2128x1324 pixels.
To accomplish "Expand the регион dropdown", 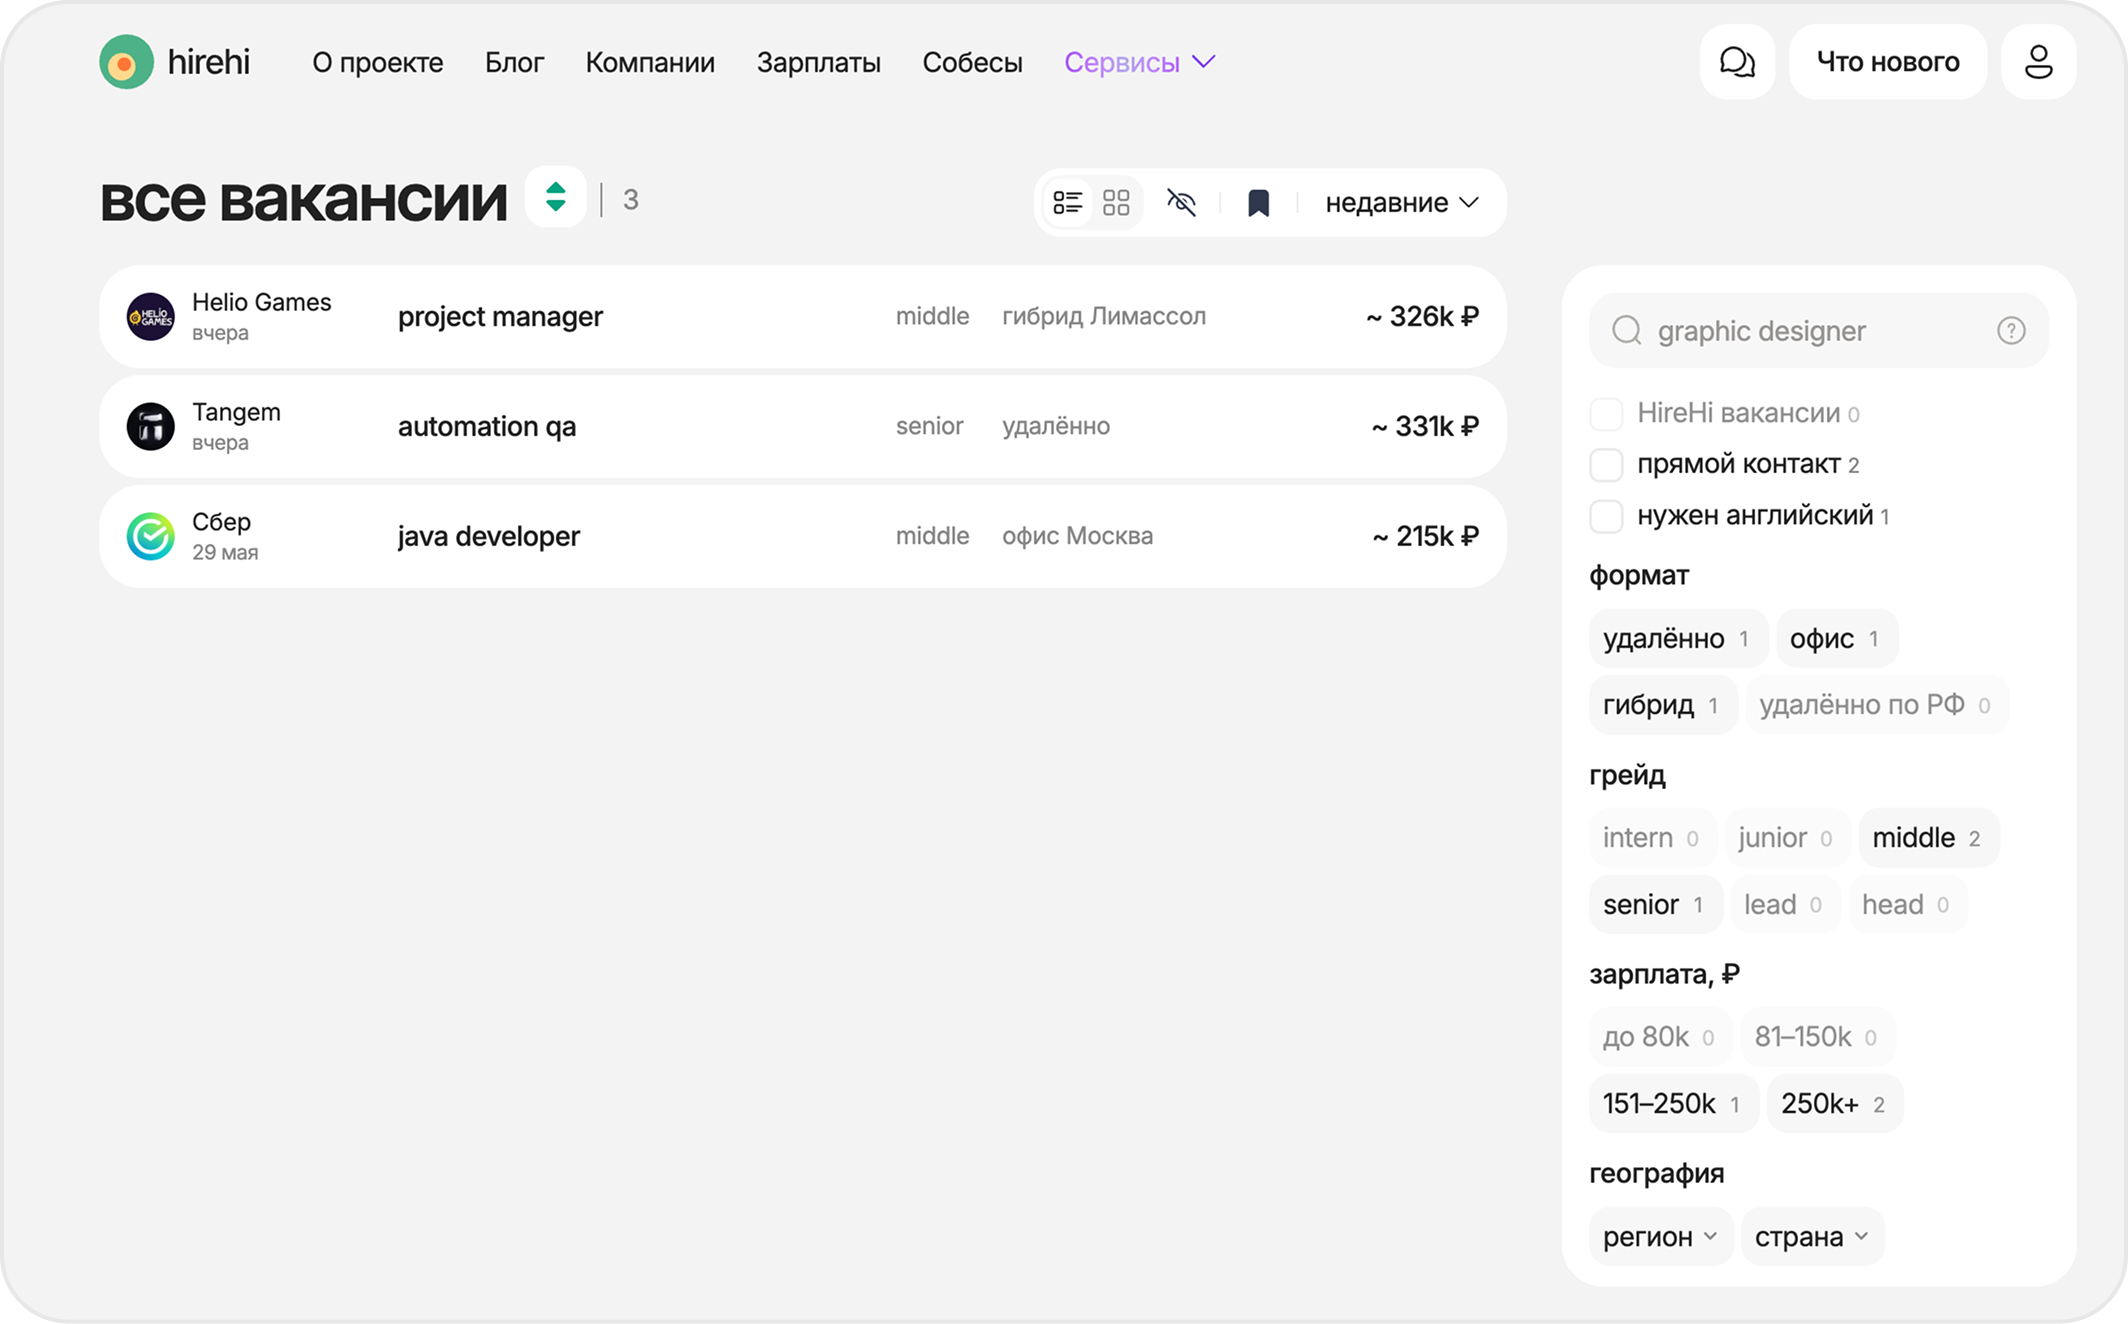I will (1660, 1237).
